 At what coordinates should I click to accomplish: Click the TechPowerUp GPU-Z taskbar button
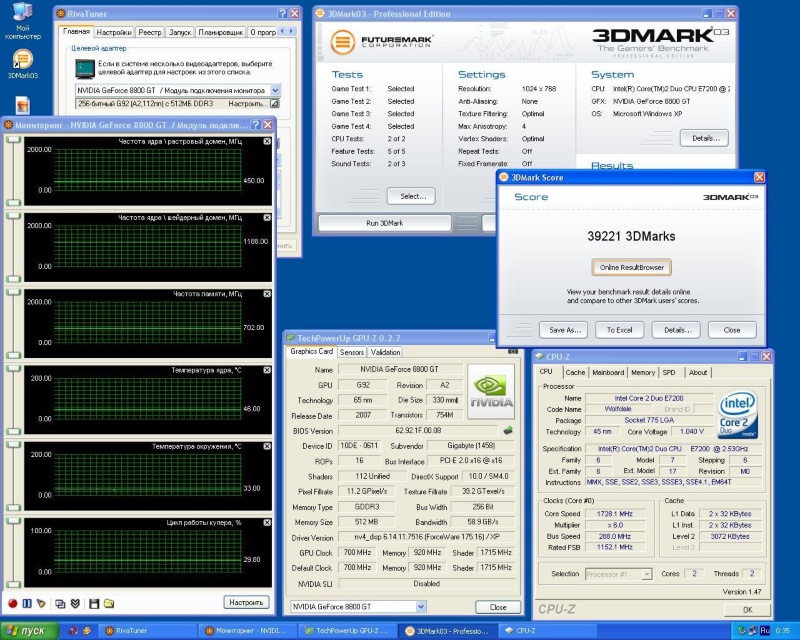[x=347, y=631]
